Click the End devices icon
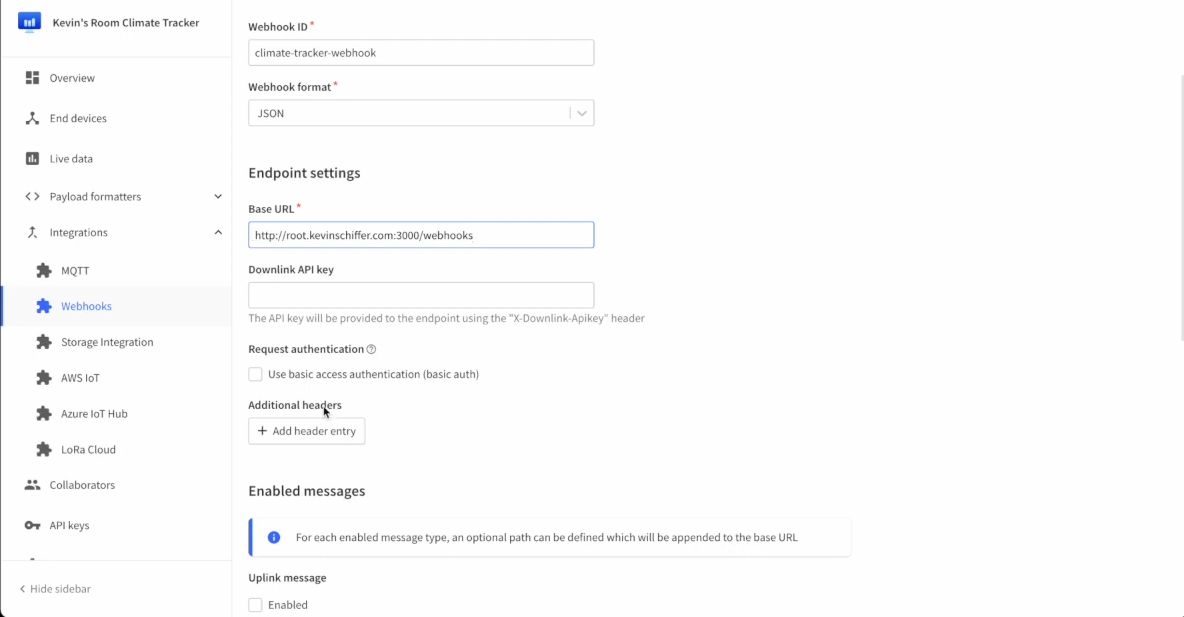The width and height of the screenshot is (1184, 617). [x=32, y=118]
